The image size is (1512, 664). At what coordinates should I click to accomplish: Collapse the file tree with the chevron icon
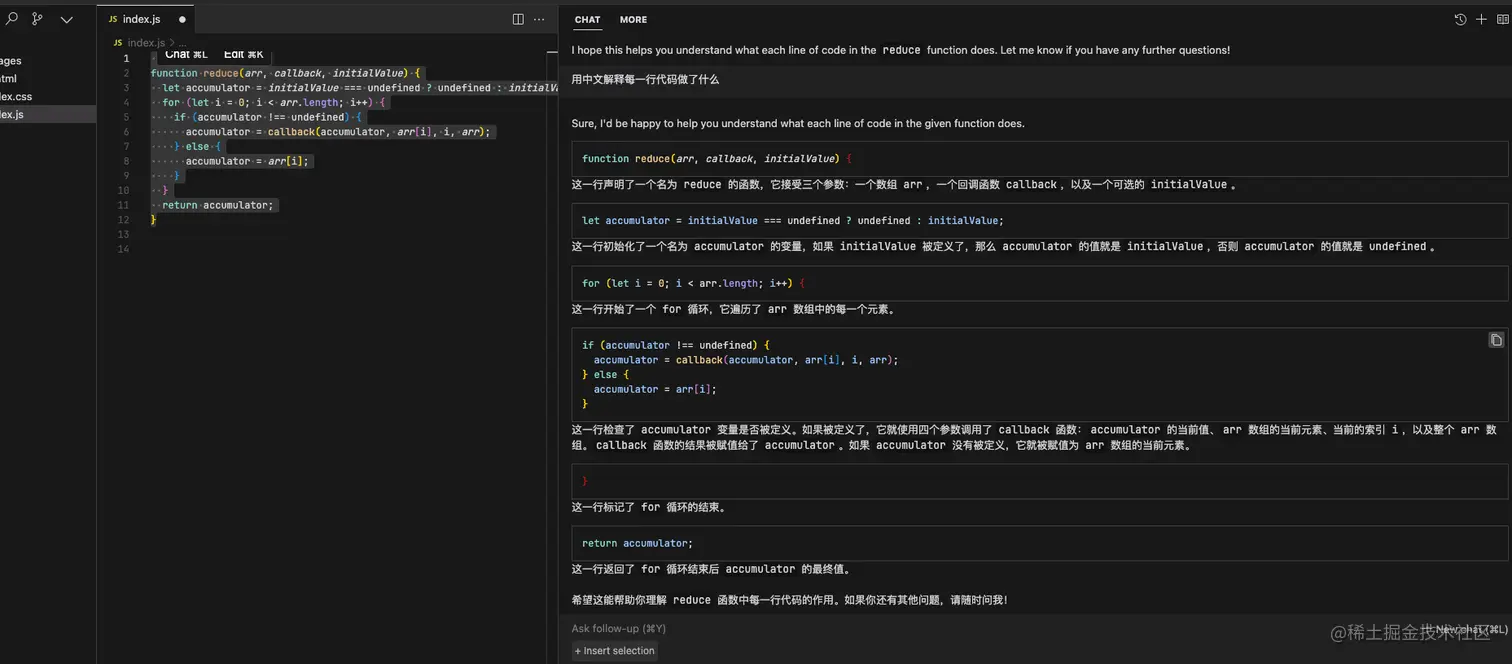(66, 19)
